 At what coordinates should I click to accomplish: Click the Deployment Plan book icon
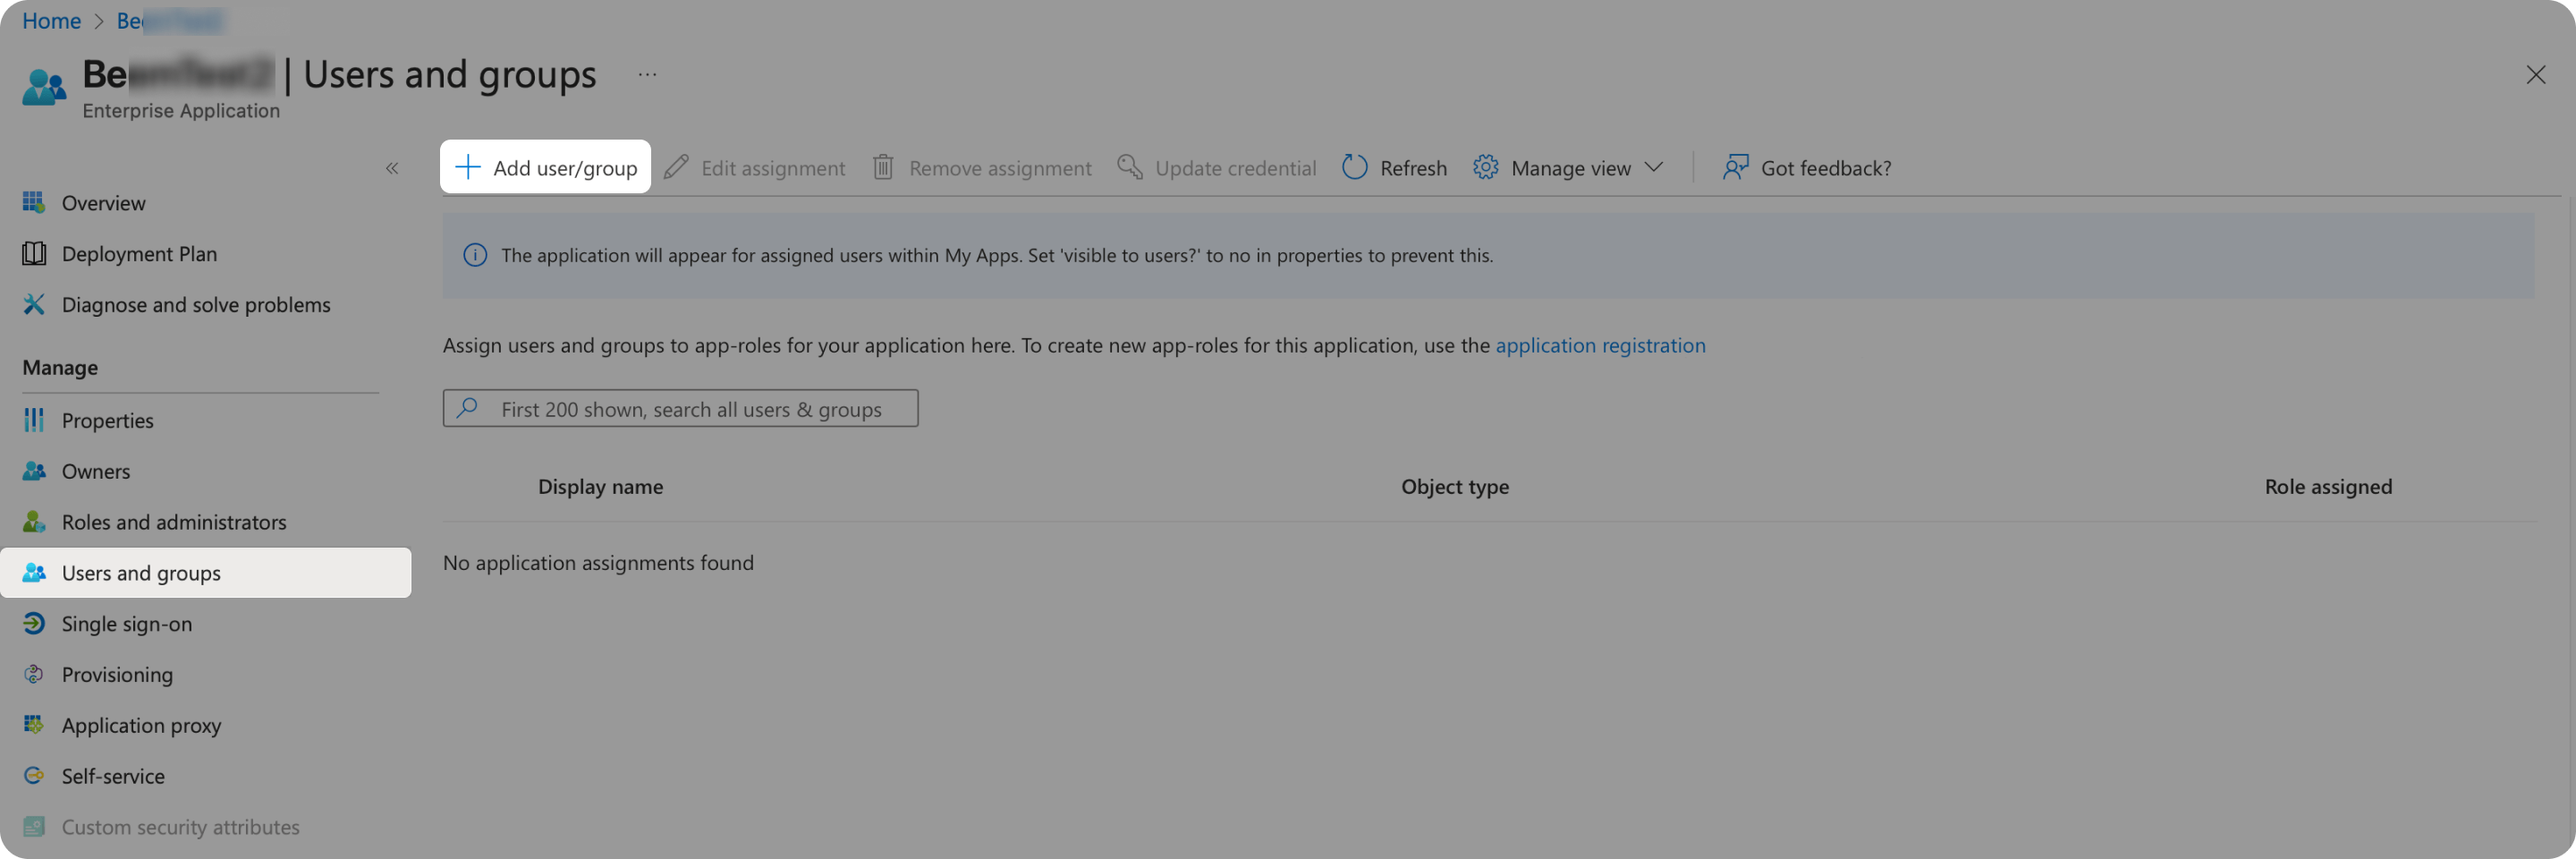34,254
